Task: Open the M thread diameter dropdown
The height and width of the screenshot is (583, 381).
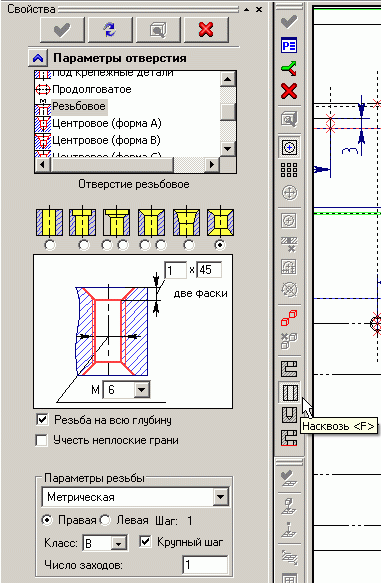Action: pyautogui.click(x=141, y=390)
